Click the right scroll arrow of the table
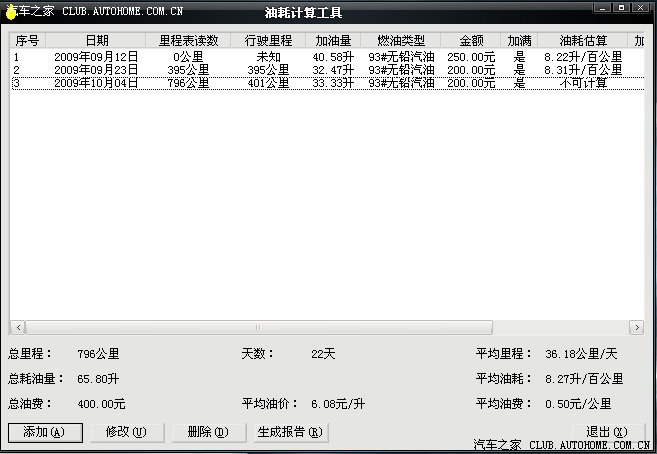Viewport: 657px width, 454px height. point(637,328)
